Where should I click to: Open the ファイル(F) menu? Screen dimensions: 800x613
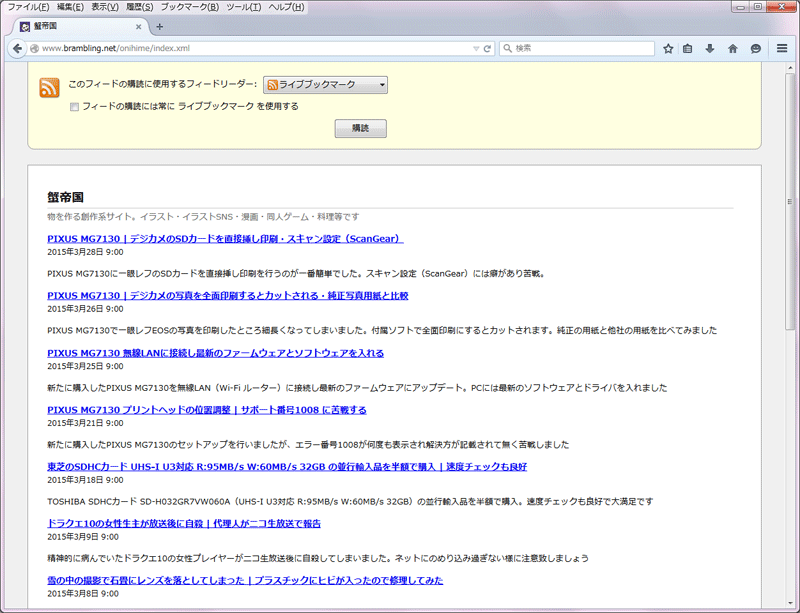(x=28, y=7)
